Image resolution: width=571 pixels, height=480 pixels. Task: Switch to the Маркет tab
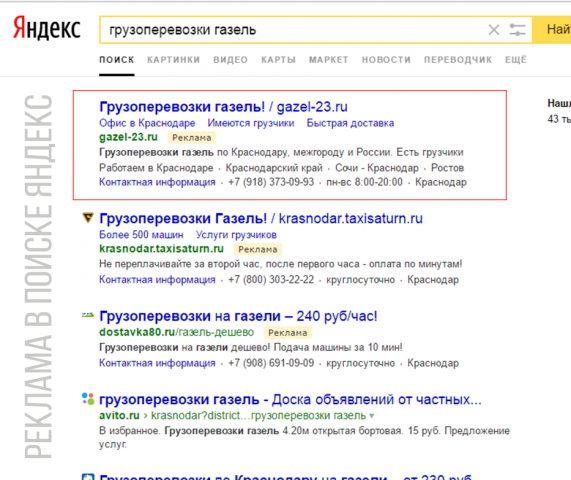point(328,60)
